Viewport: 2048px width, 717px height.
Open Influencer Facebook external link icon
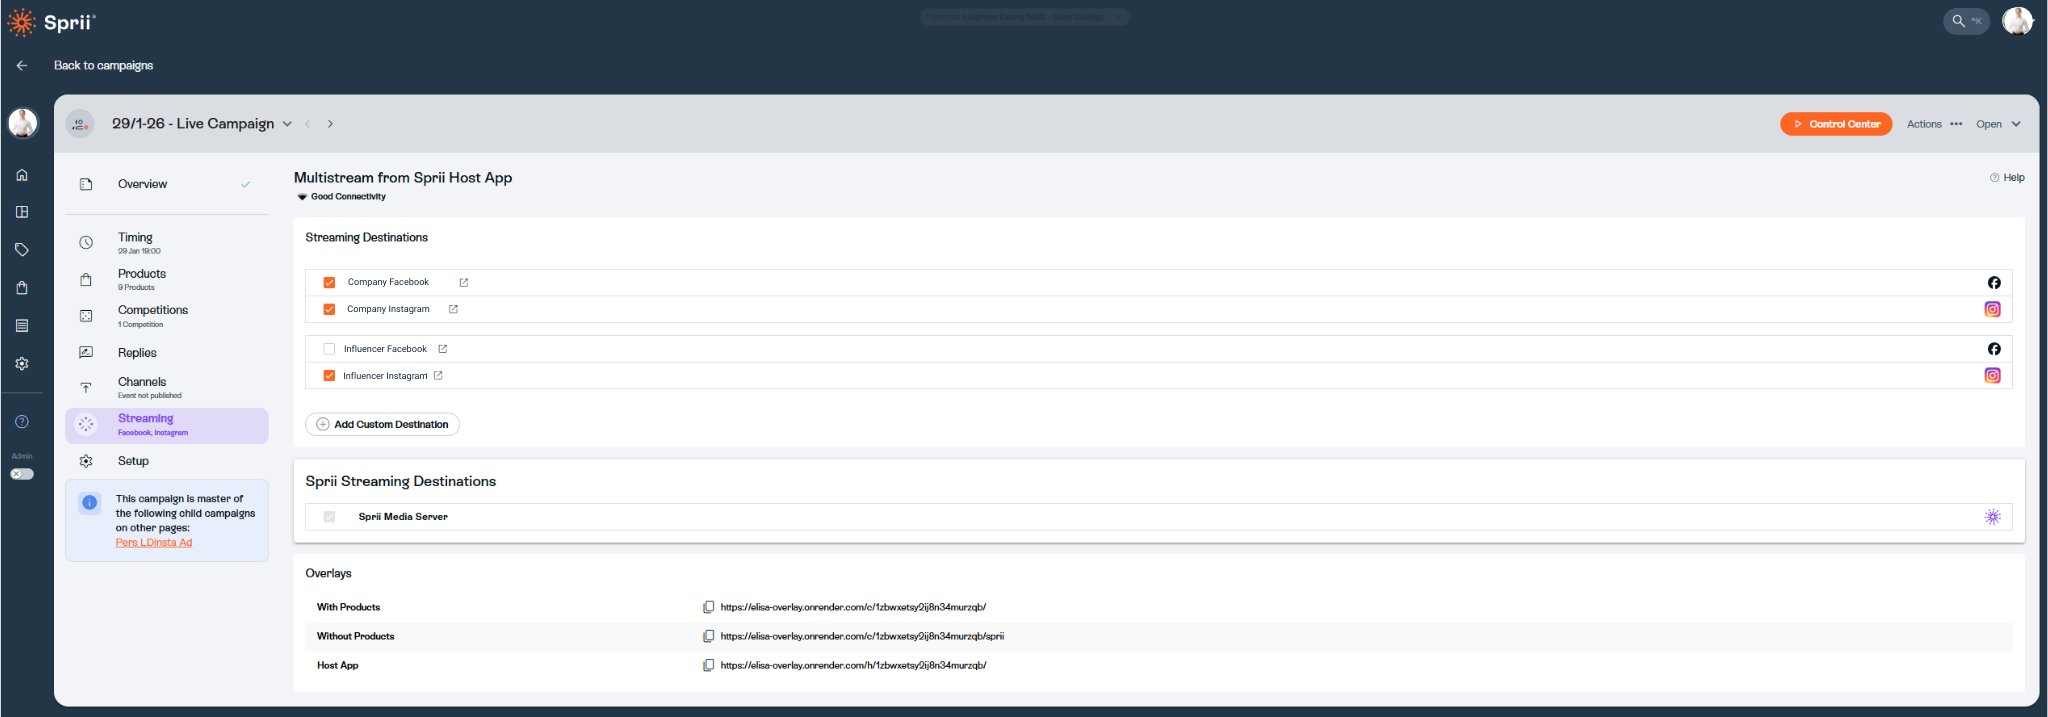443,349
